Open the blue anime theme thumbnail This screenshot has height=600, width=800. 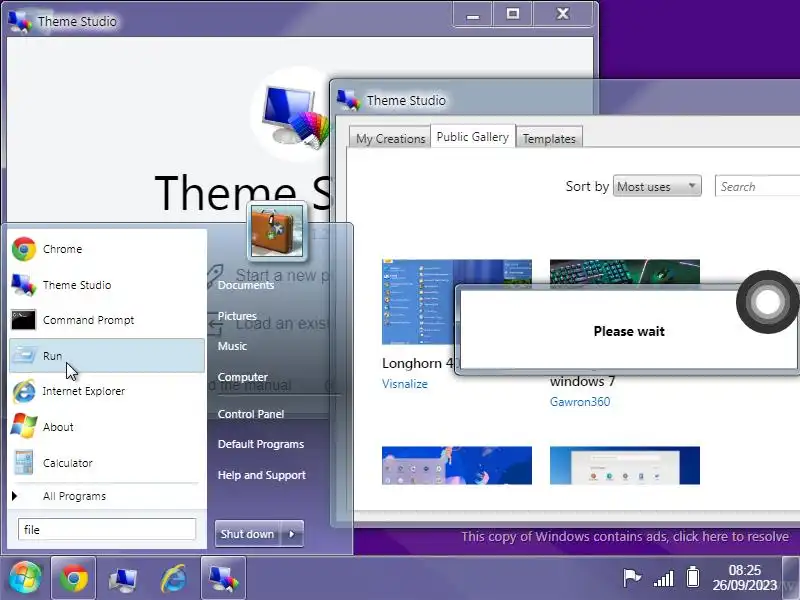point(457,465)
